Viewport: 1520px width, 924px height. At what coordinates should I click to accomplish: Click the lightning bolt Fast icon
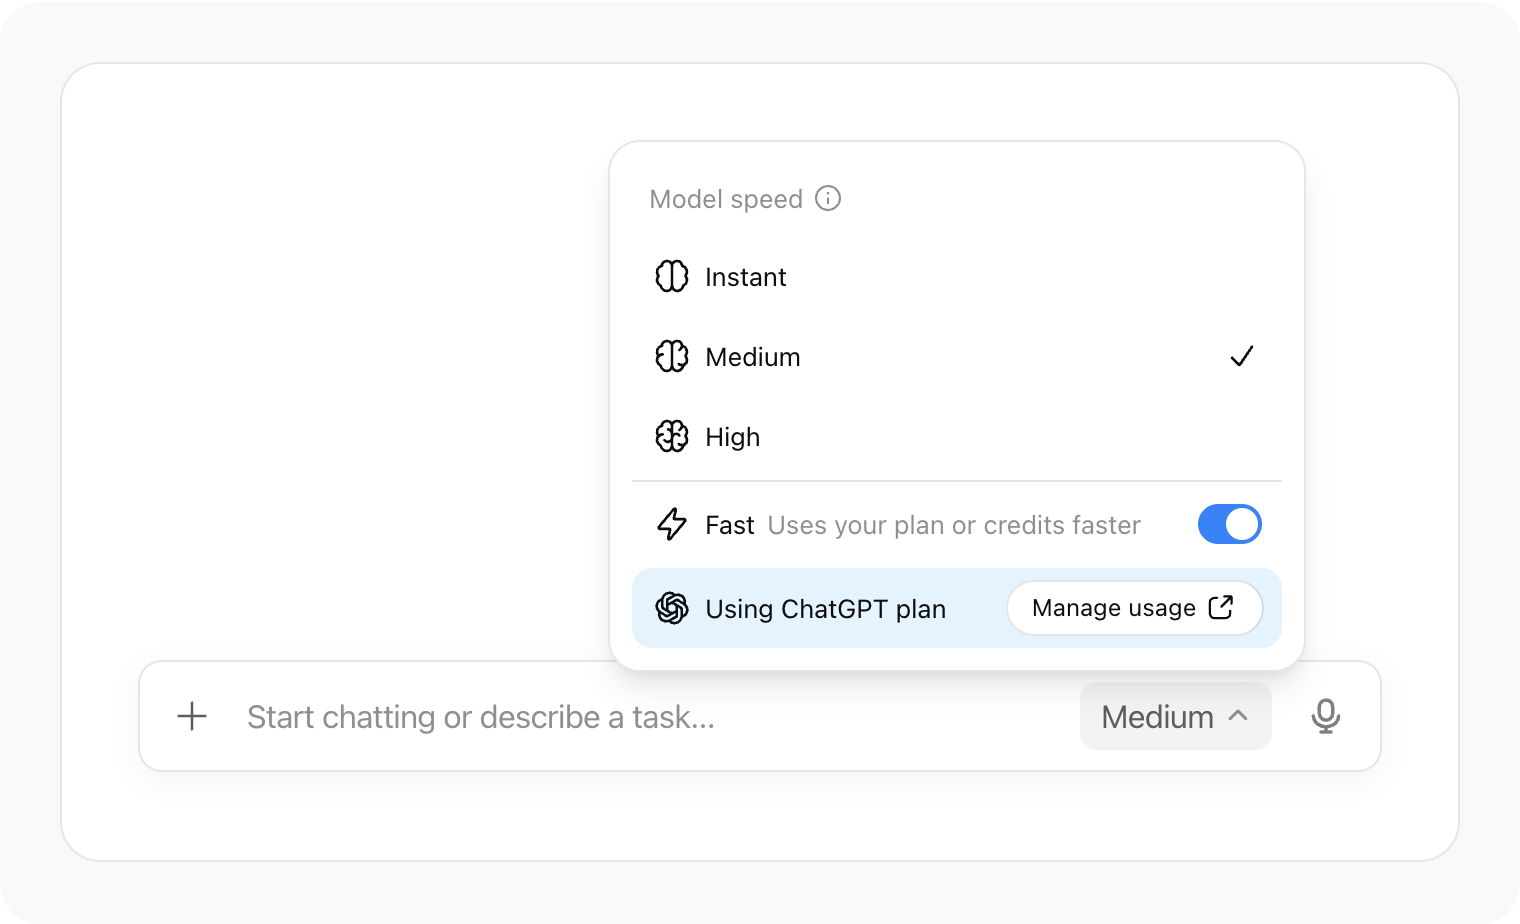(672, 524)
